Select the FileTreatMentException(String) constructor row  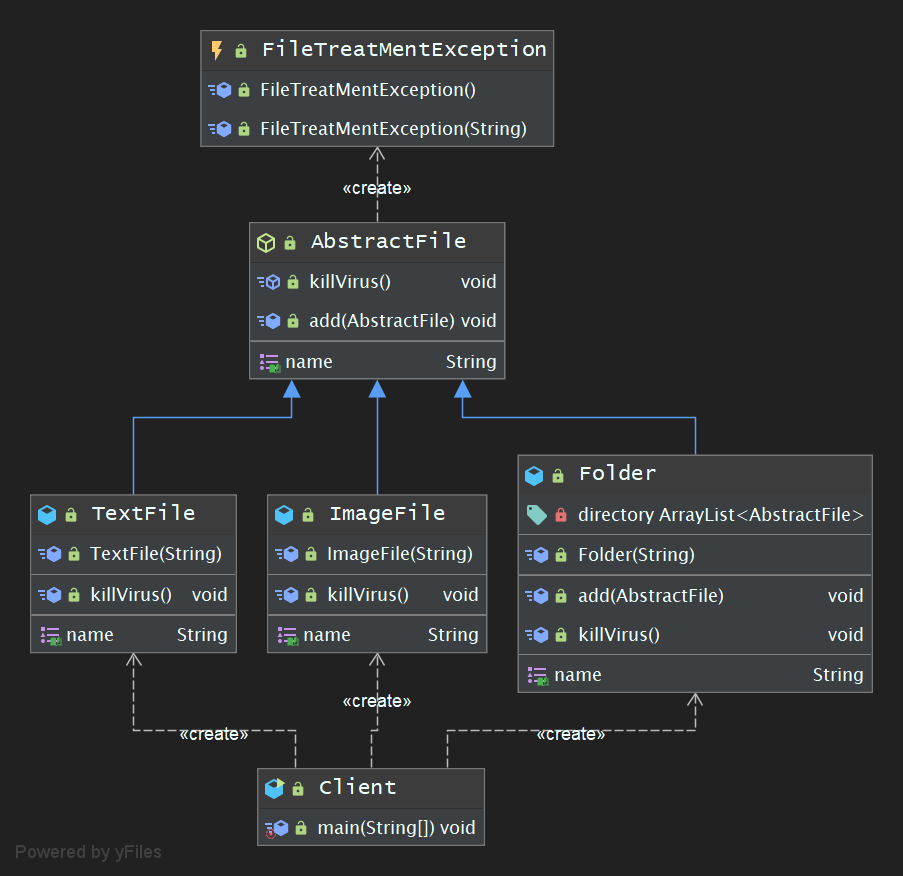(x=392, y=129)
